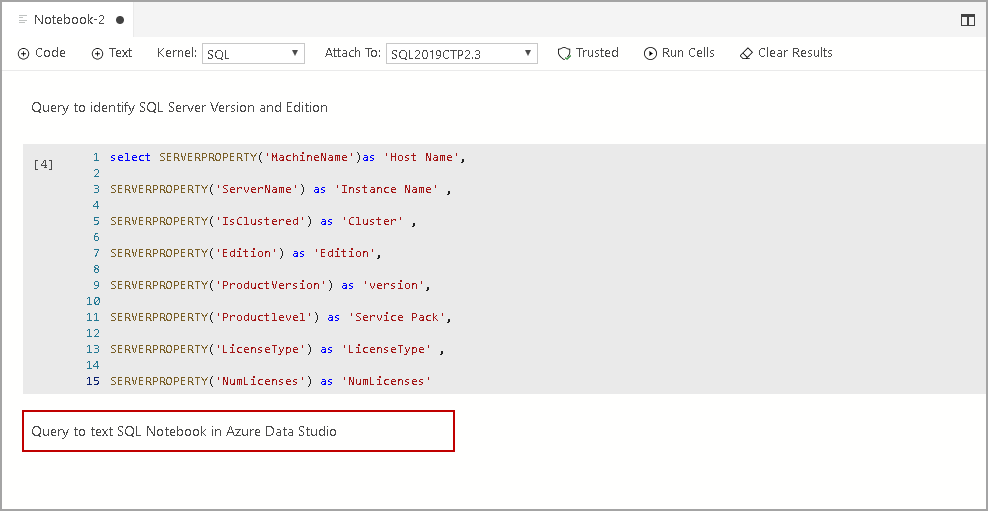Image resolution: width=988 pixels, height=511 pixels.
Task: Add a new Text cell
Action: 112,53
